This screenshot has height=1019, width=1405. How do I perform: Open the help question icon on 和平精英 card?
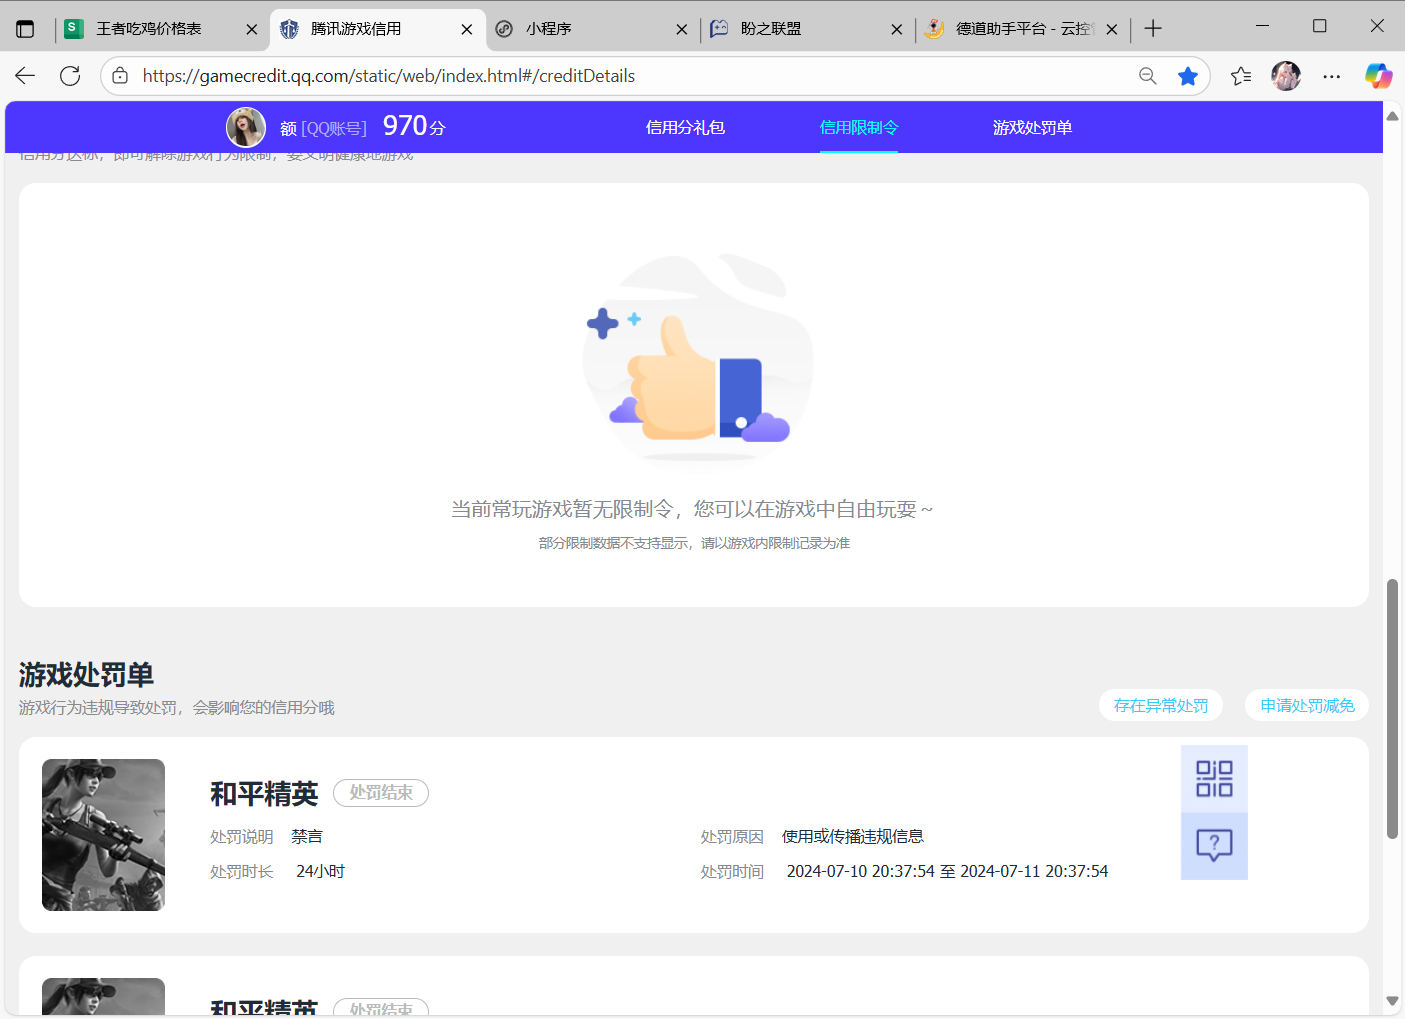point(1214,846)
